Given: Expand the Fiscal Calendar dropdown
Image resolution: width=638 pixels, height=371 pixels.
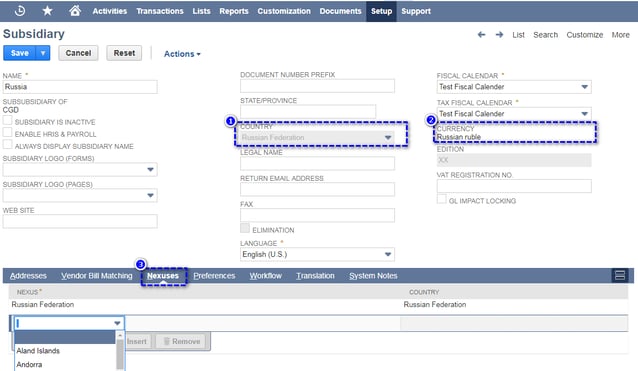Looking at the screenshot, I should 584,87.
